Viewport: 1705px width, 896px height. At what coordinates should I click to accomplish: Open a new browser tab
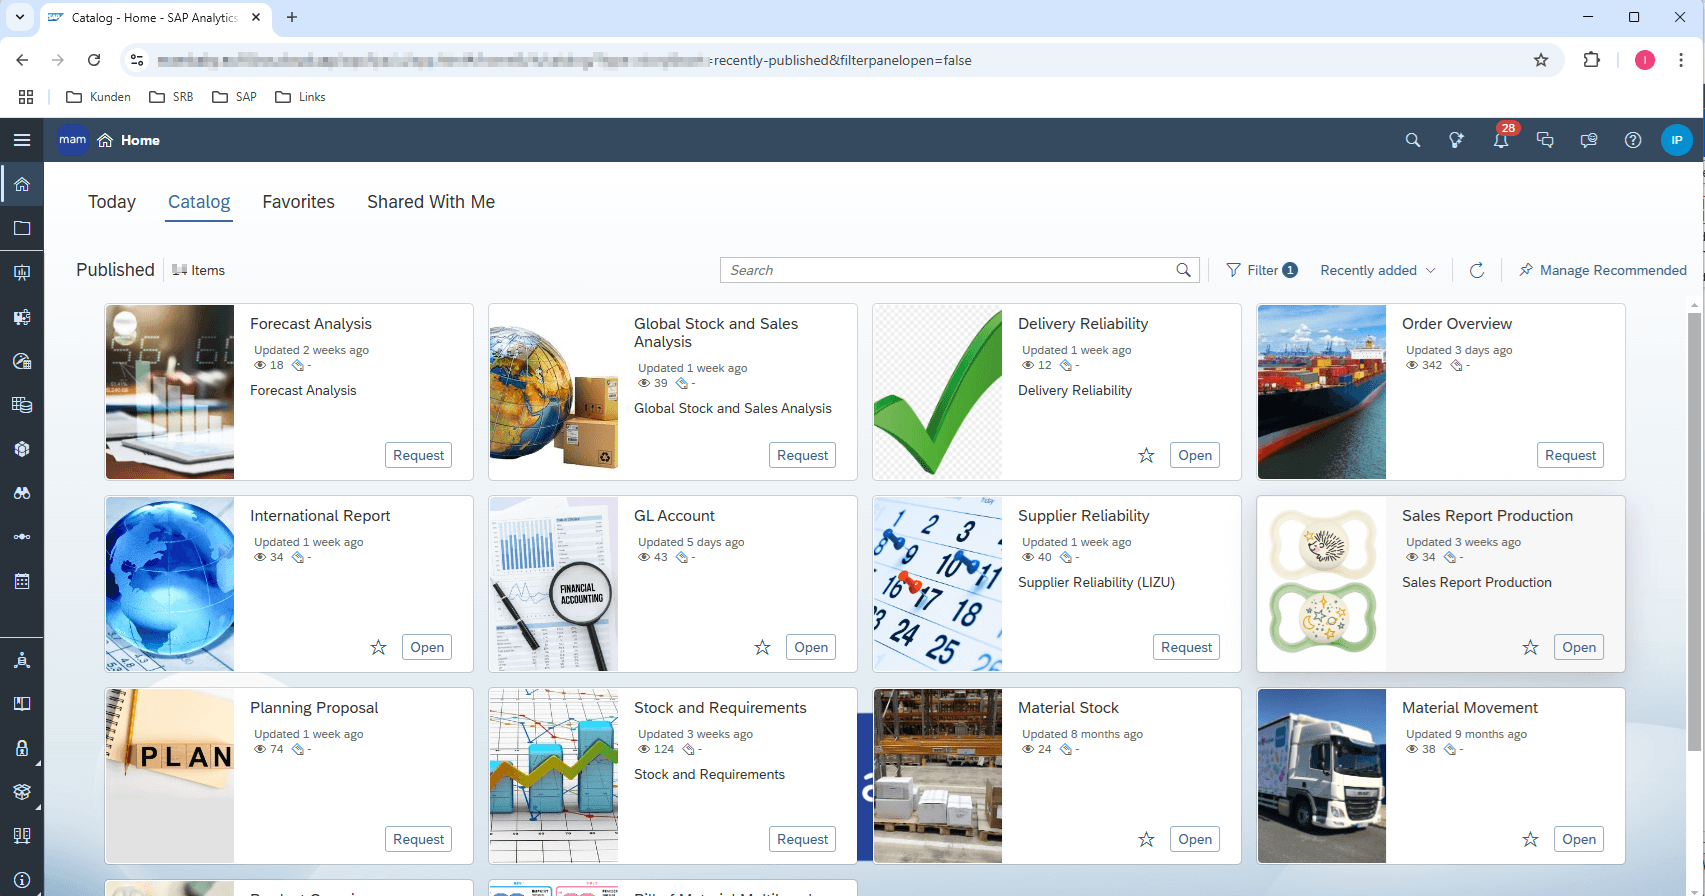[292, 17]
